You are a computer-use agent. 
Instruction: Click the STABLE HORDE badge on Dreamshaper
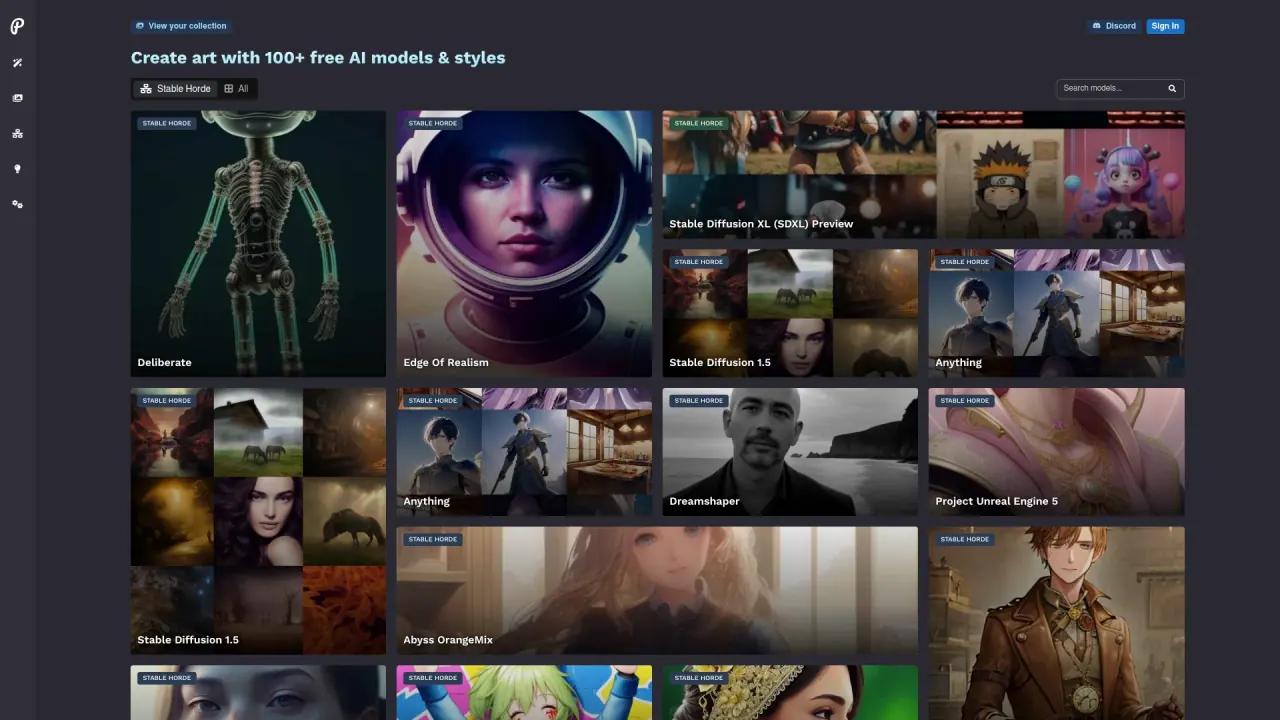point(699,401)
